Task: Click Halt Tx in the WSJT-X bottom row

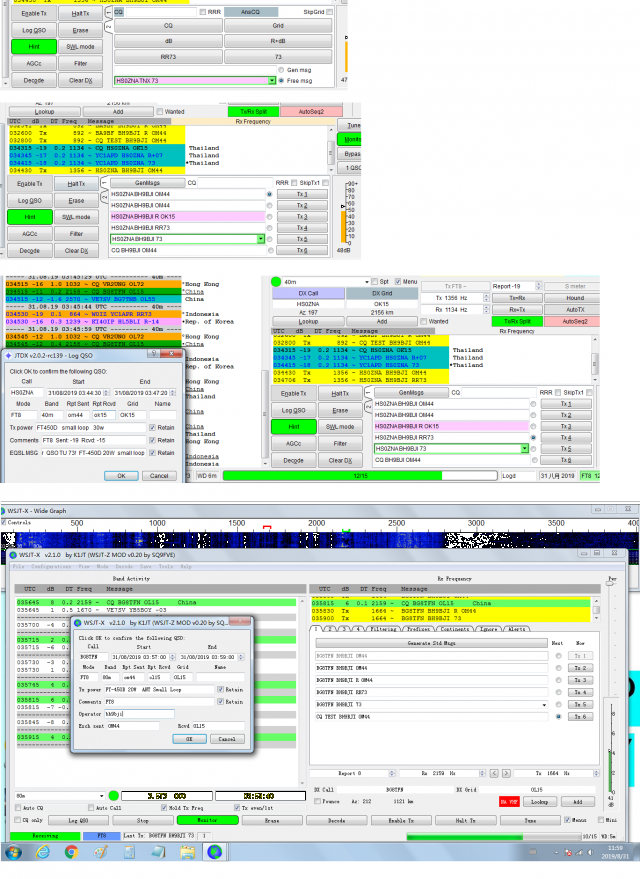Action: coord(465,820)
